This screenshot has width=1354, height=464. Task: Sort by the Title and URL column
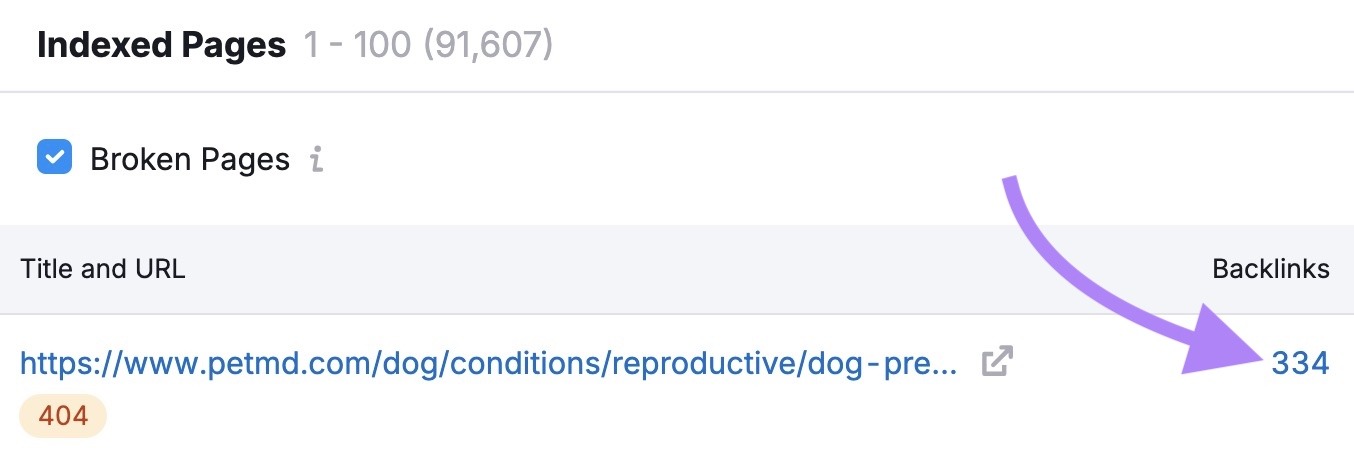click(x=103, y=269)
